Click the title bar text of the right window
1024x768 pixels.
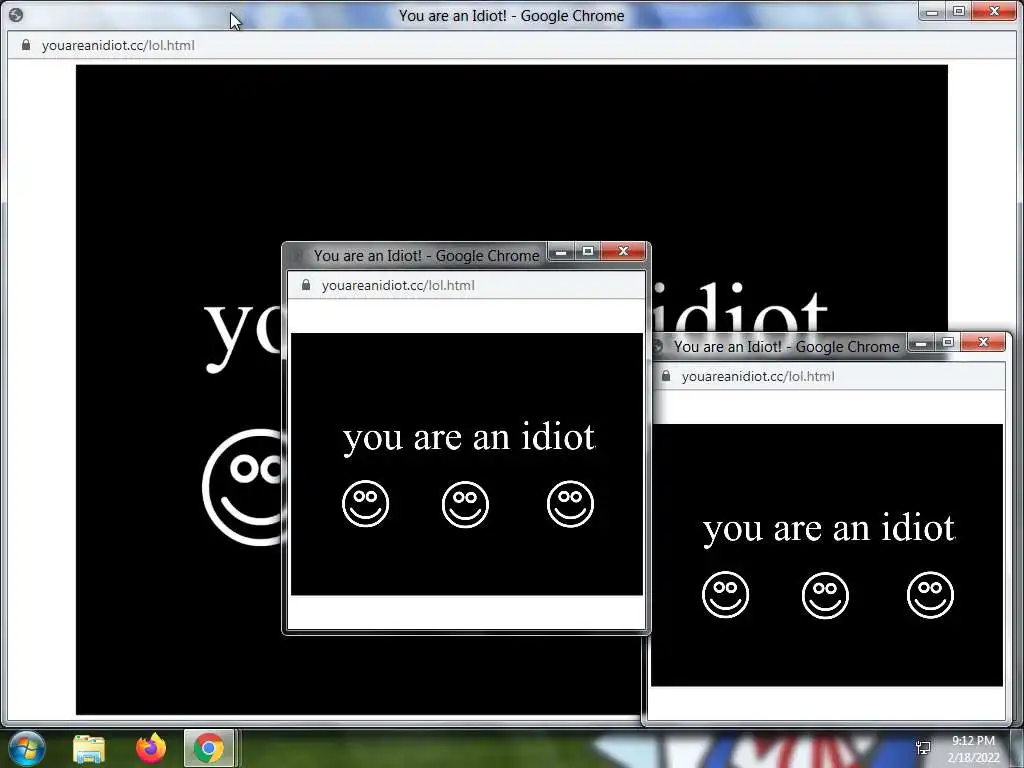coord(786,346)
